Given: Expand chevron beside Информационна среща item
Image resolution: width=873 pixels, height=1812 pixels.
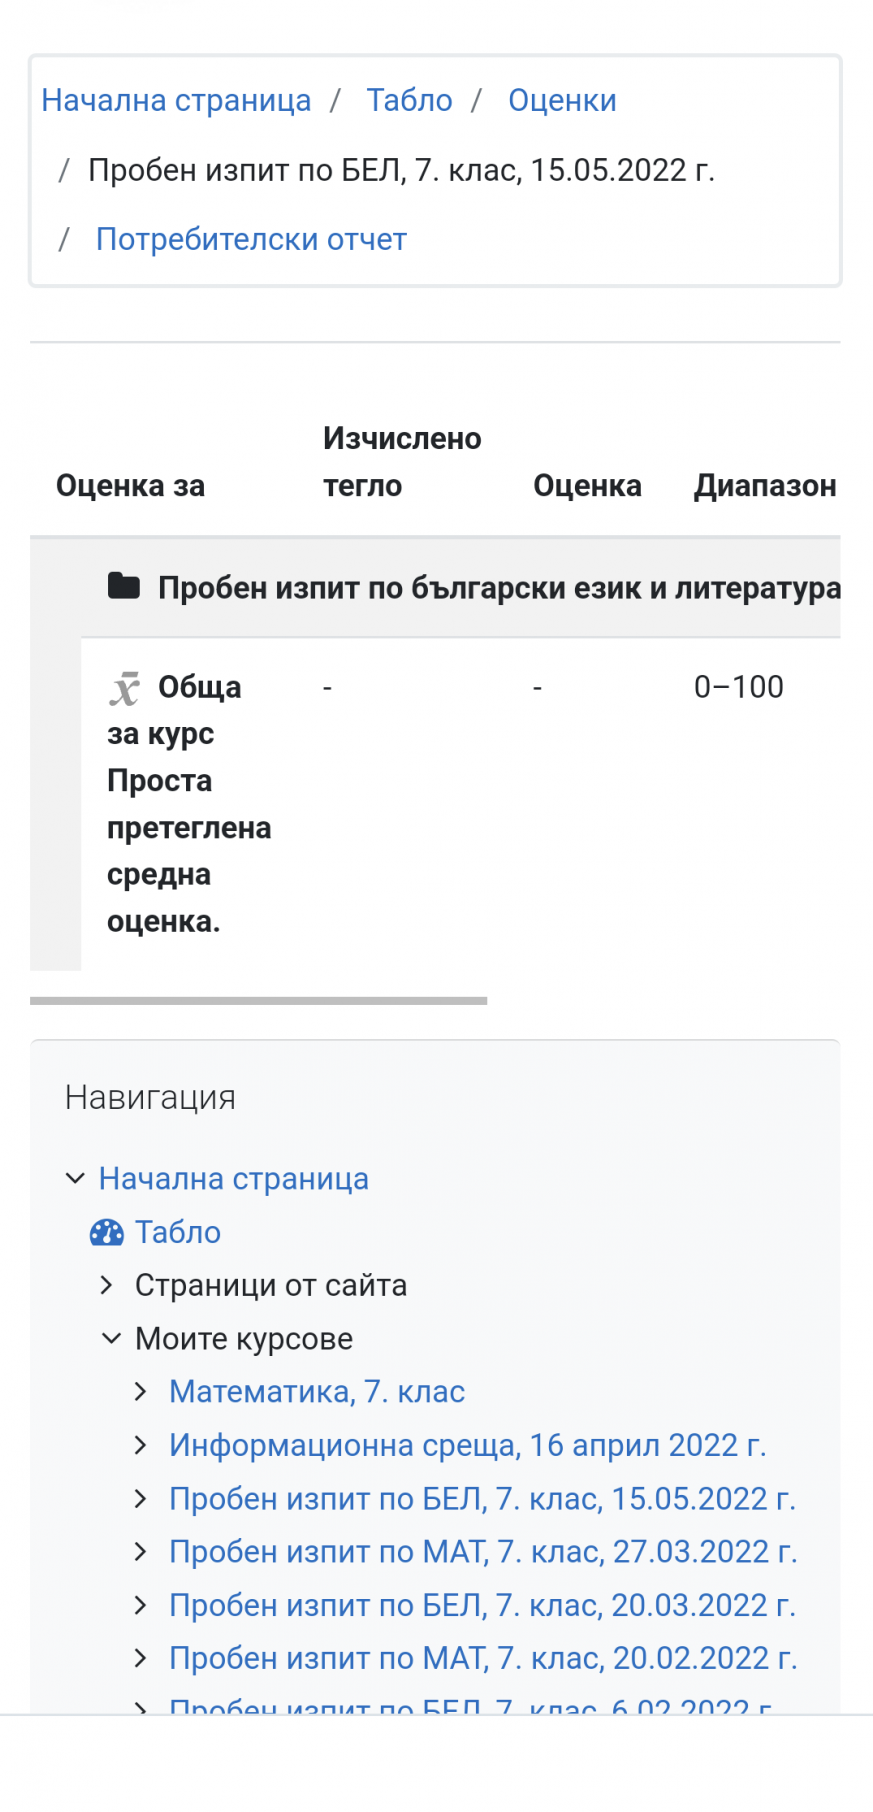Looking at the screenshot, I should pos(141,1445).
